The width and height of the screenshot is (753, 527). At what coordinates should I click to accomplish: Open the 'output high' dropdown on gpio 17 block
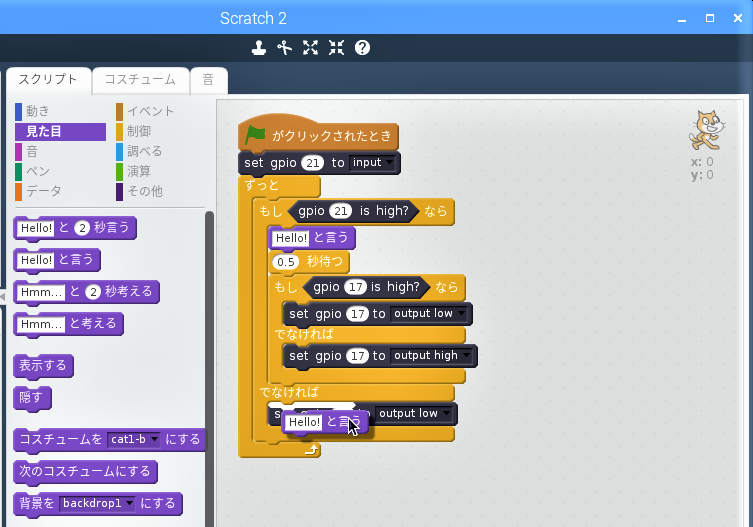click(431, 355)
